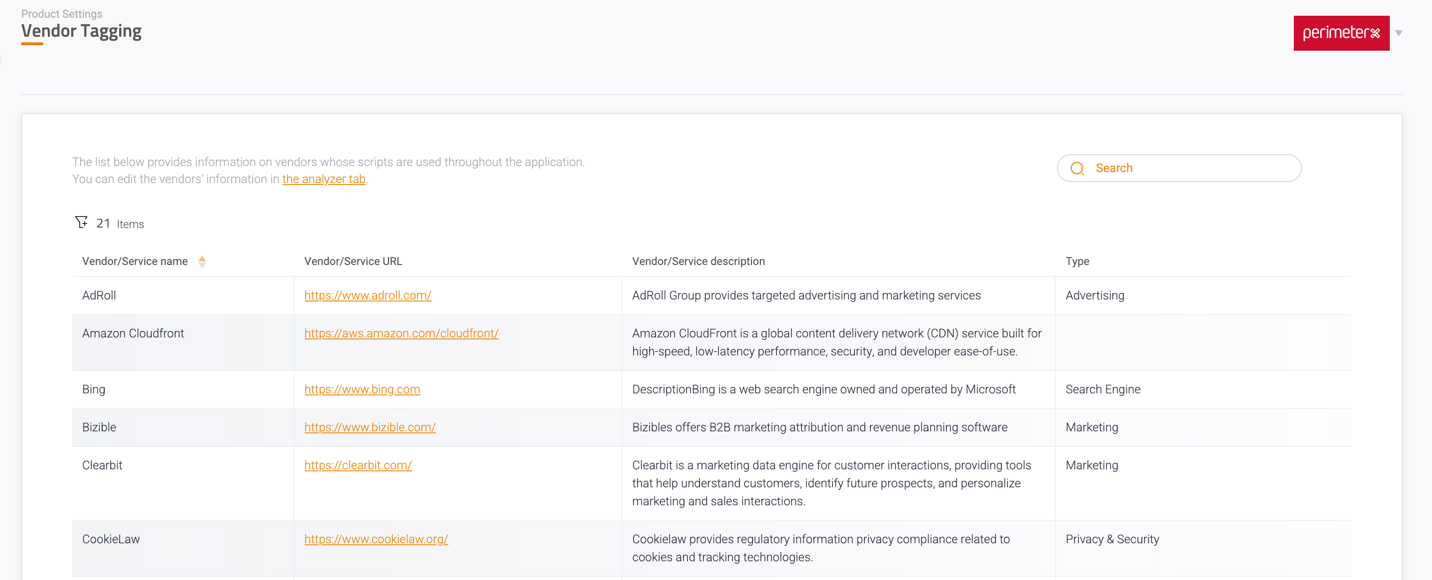This screenshot has width=1432, height=580.
Task: Open the Amazon CloudFront URL link
Action: (x=401, y=334)
